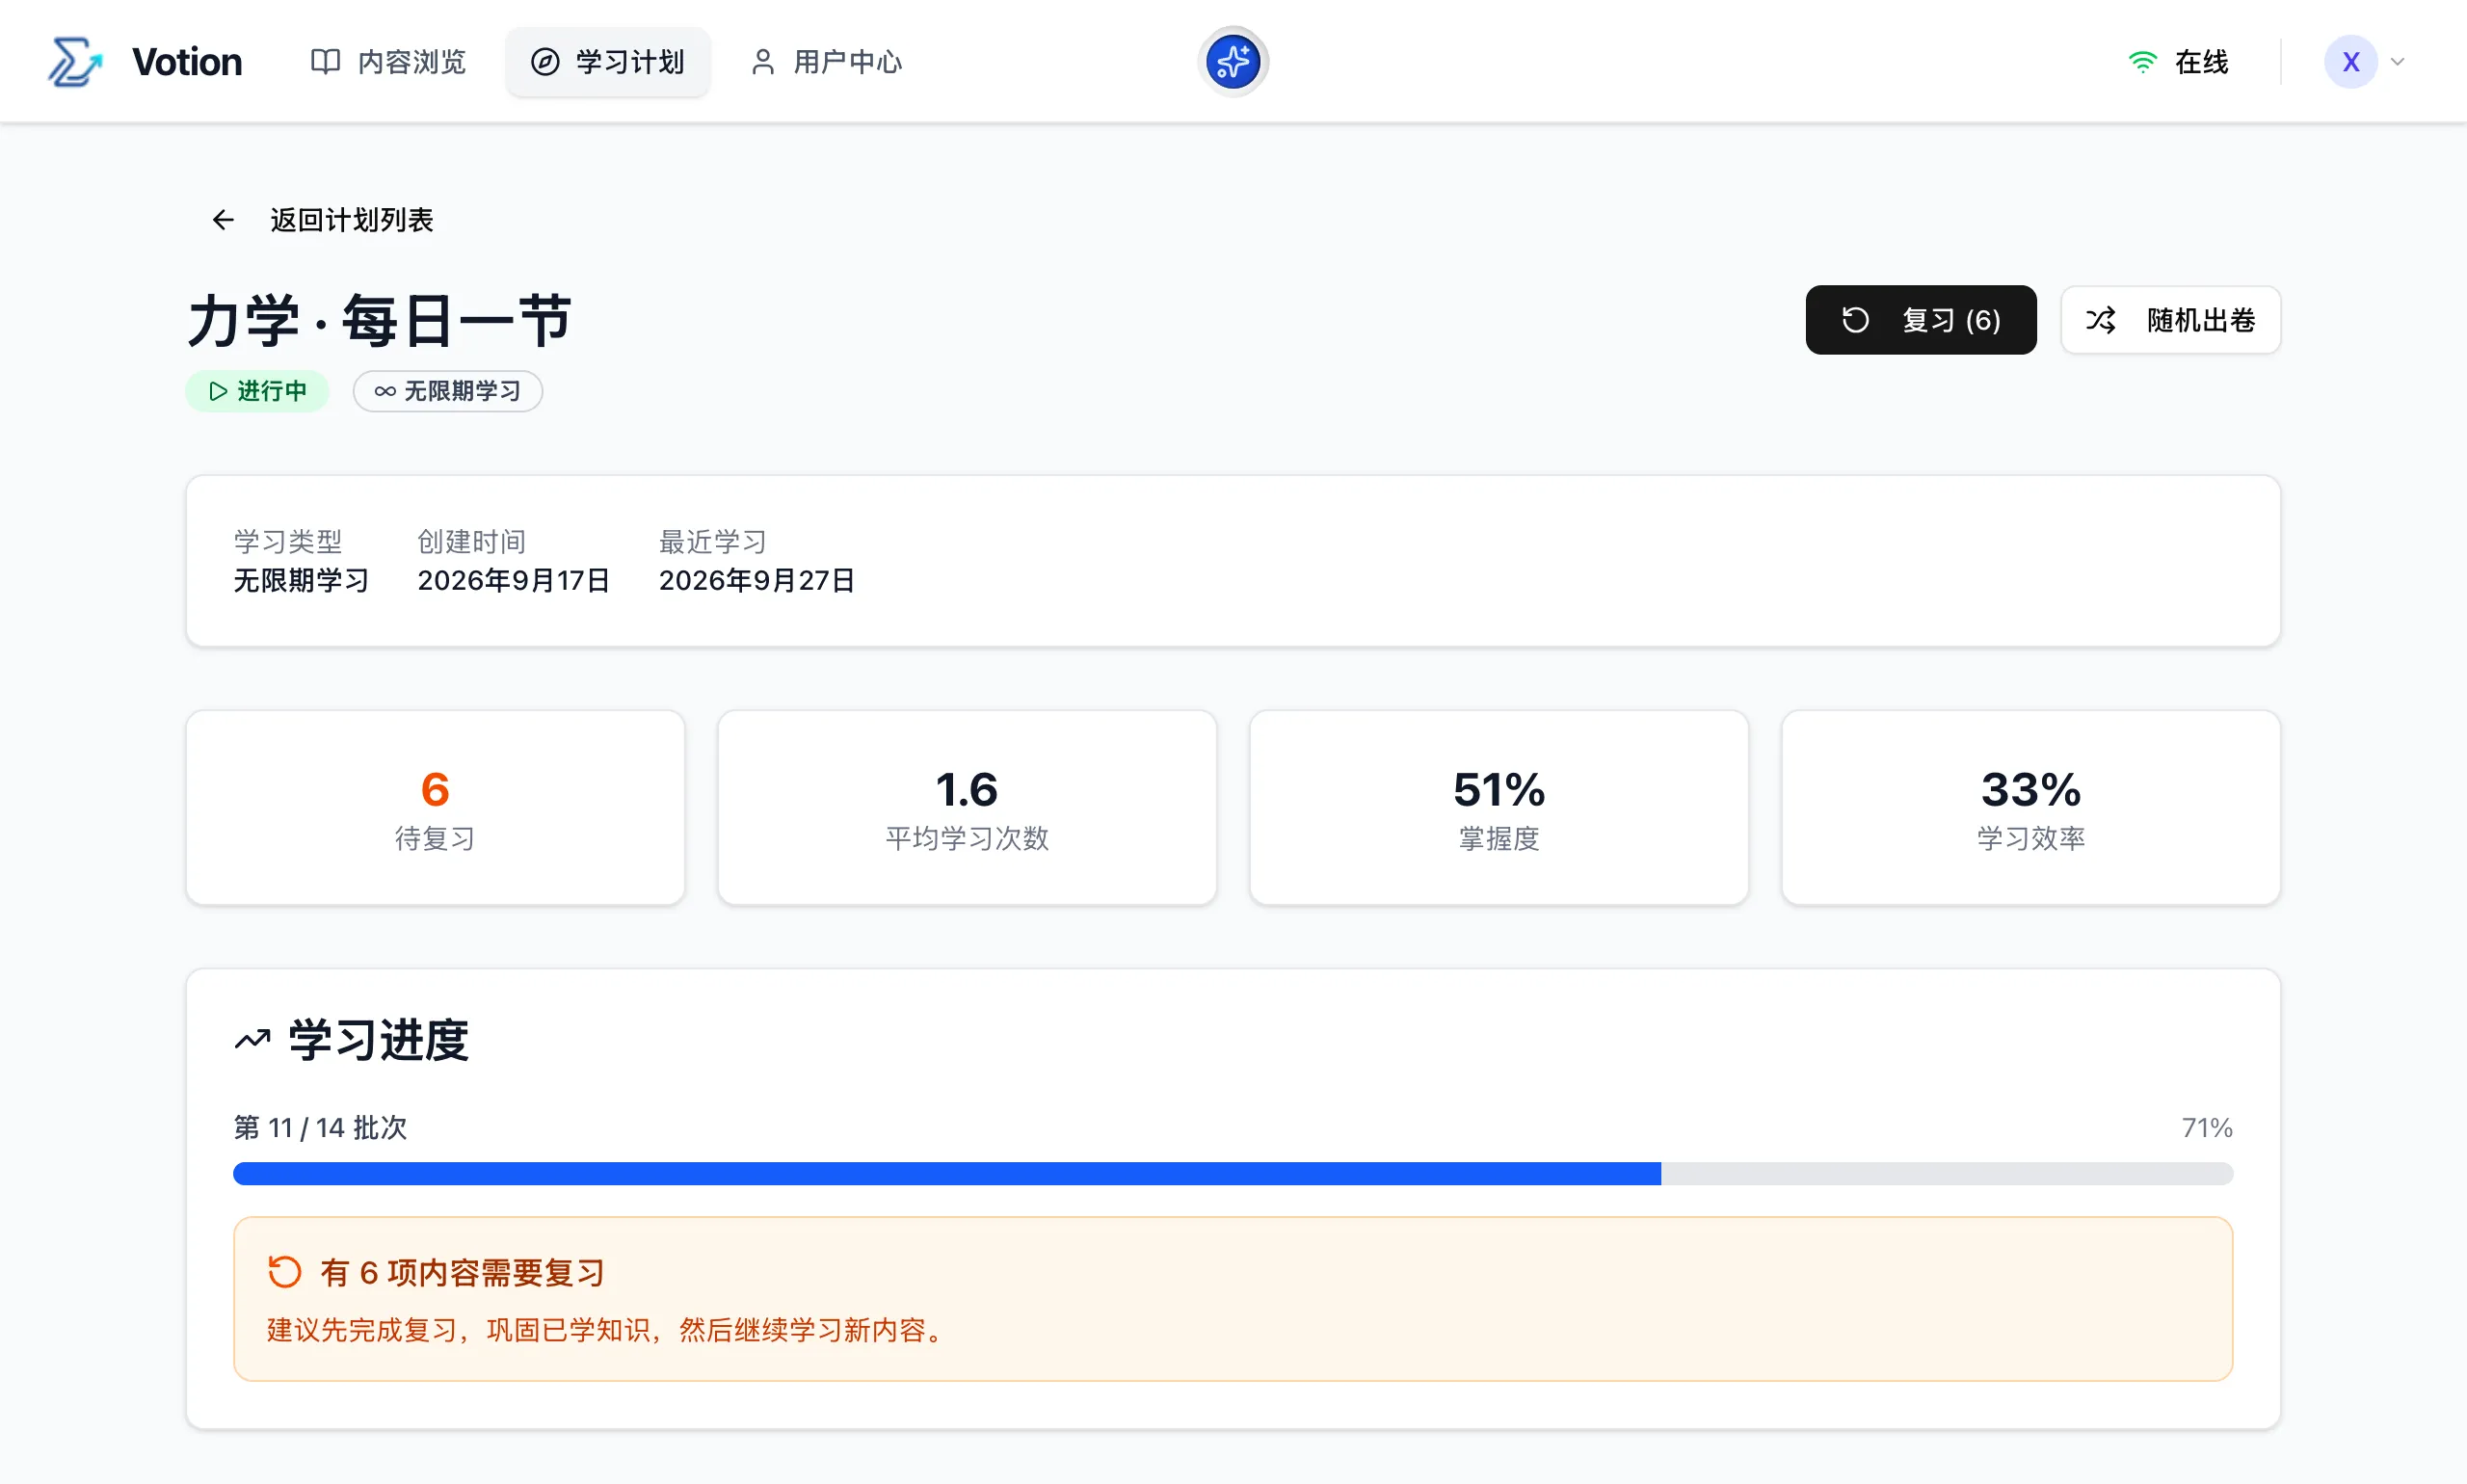Expand the account dropdown chevron
This screenshot has width=2467, height=1484.
(2397, 62)
